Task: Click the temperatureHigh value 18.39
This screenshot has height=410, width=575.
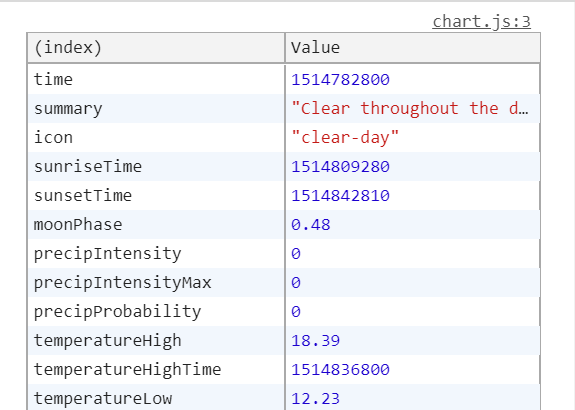Action: click(316, 340)
